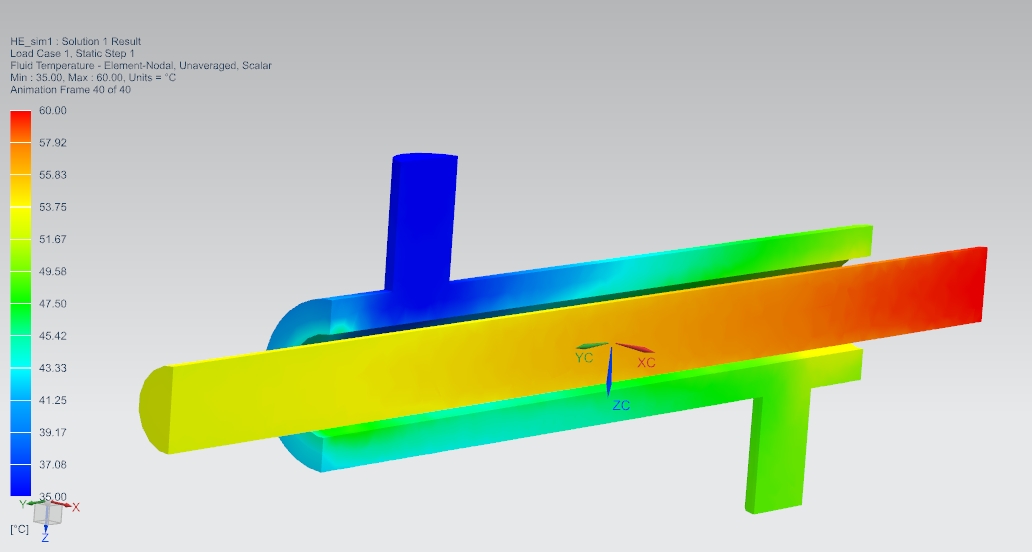Click the 43.33 legend value
1032x552 pixels.
pos(53,368)
